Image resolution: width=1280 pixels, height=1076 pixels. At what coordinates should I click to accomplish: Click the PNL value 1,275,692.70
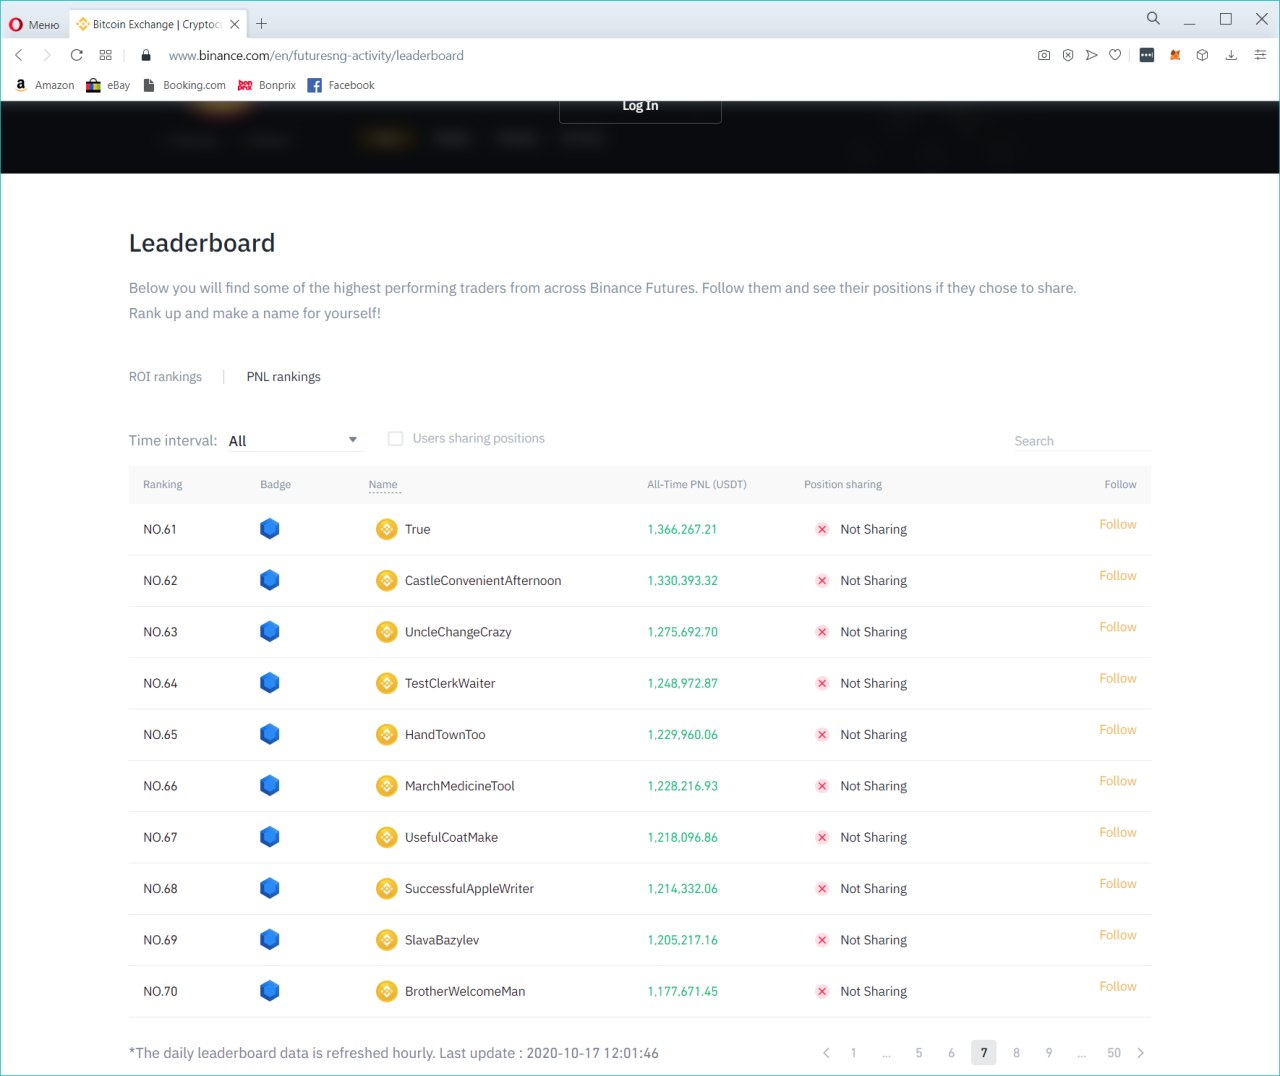682,632
